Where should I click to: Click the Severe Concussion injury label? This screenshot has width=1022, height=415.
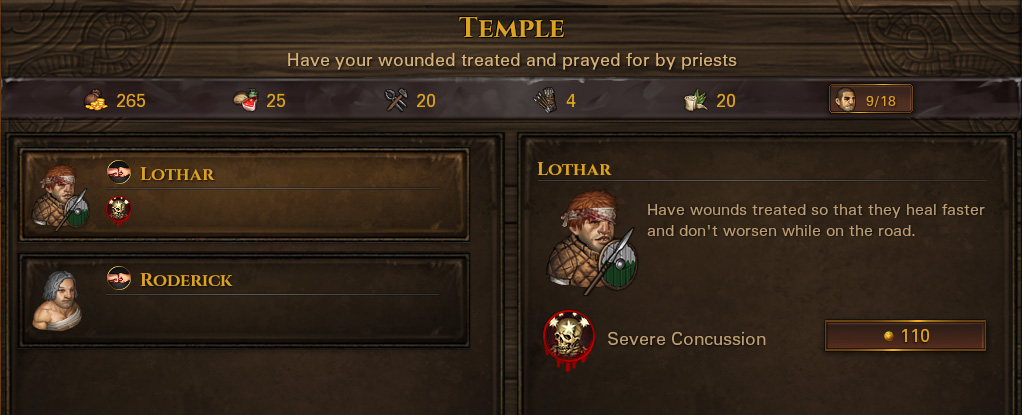coord(686,339)
